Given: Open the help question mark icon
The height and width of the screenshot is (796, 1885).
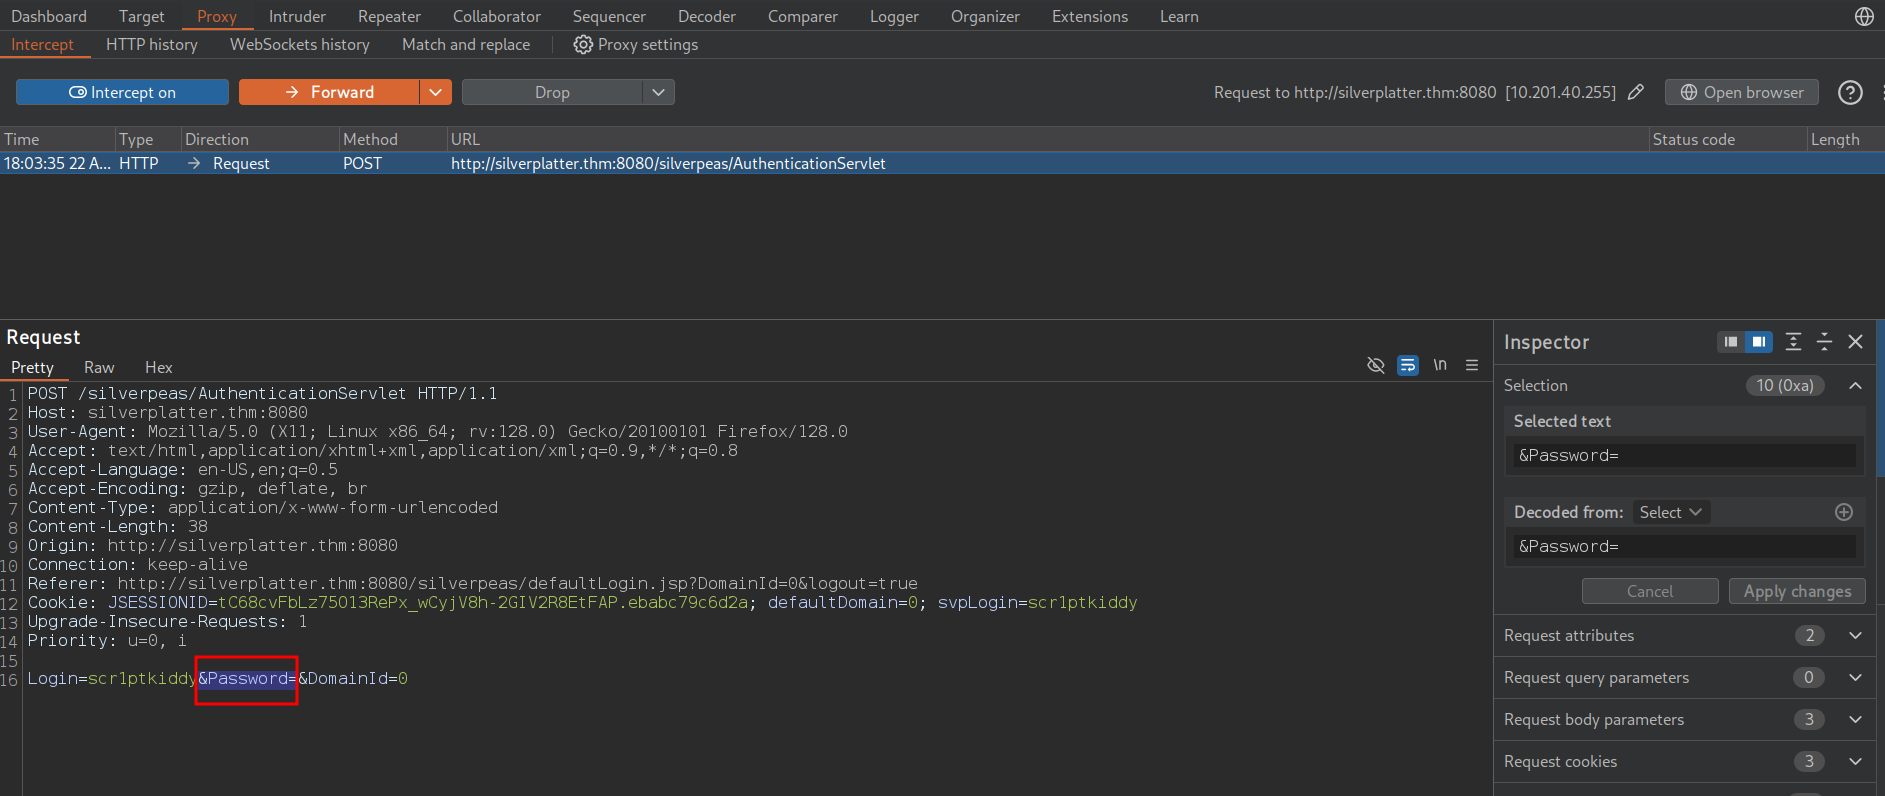Looking at the screenshot, I should tap(1850, 92).
